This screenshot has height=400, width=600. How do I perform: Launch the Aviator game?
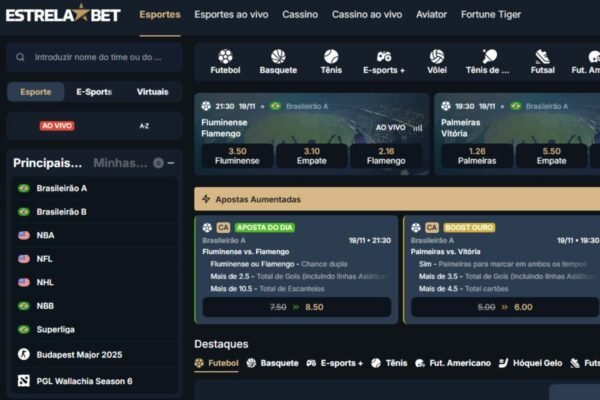[431, 15]
